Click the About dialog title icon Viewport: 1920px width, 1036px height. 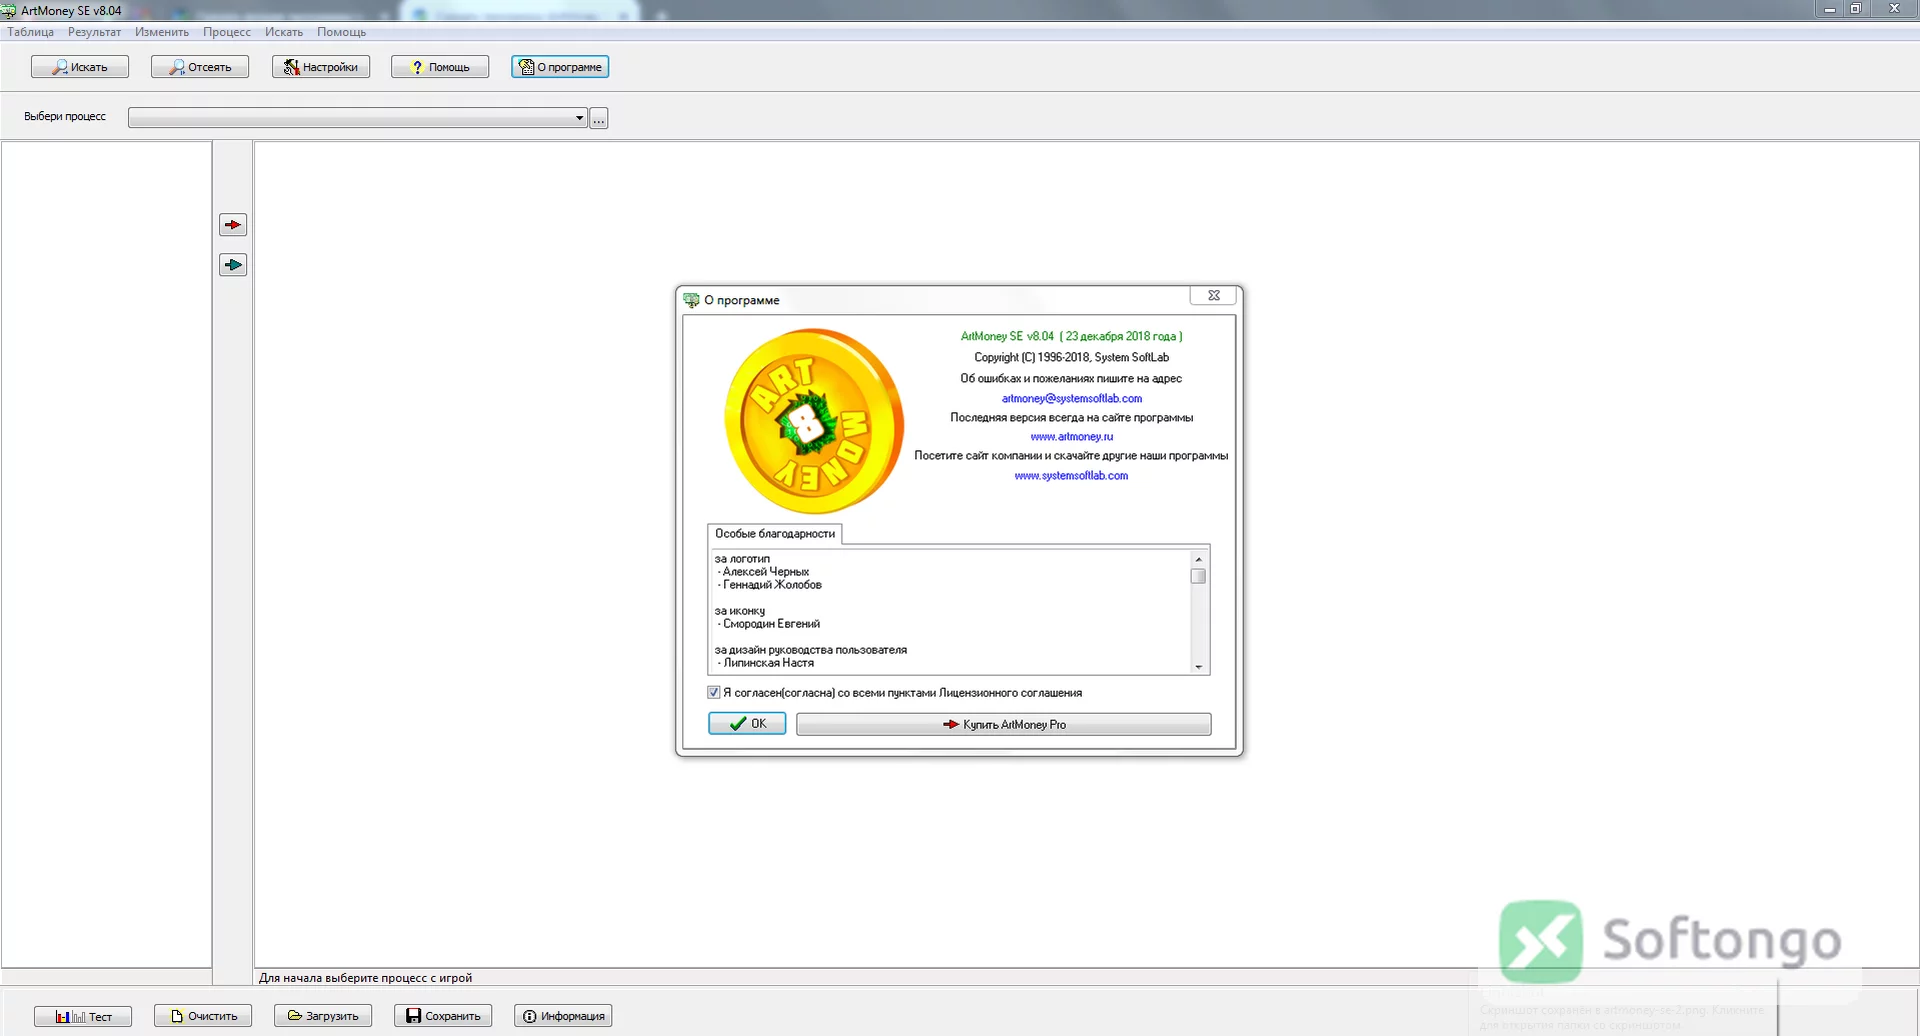(691, 300)
